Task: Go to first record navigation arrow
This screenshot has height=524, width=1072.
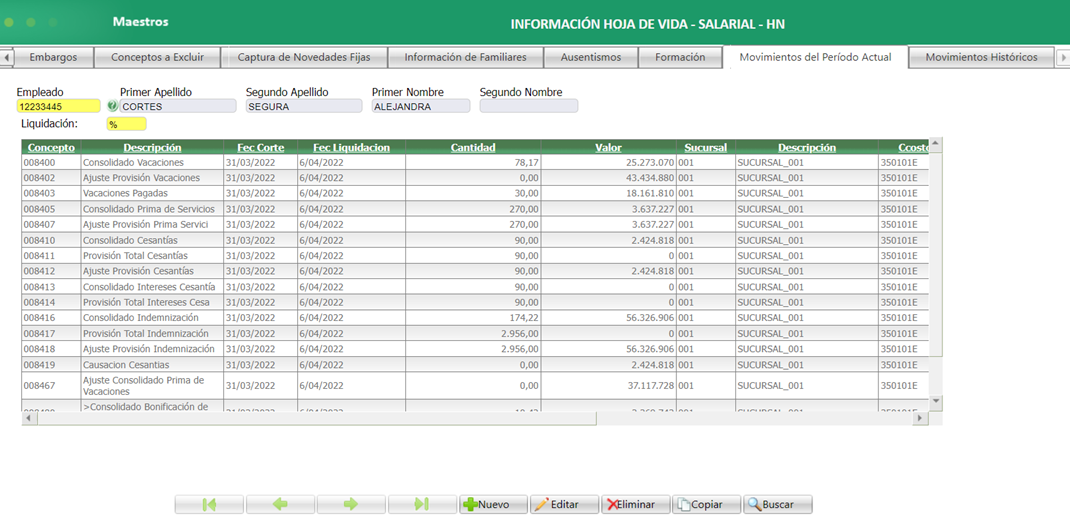Action: [209, 504]
